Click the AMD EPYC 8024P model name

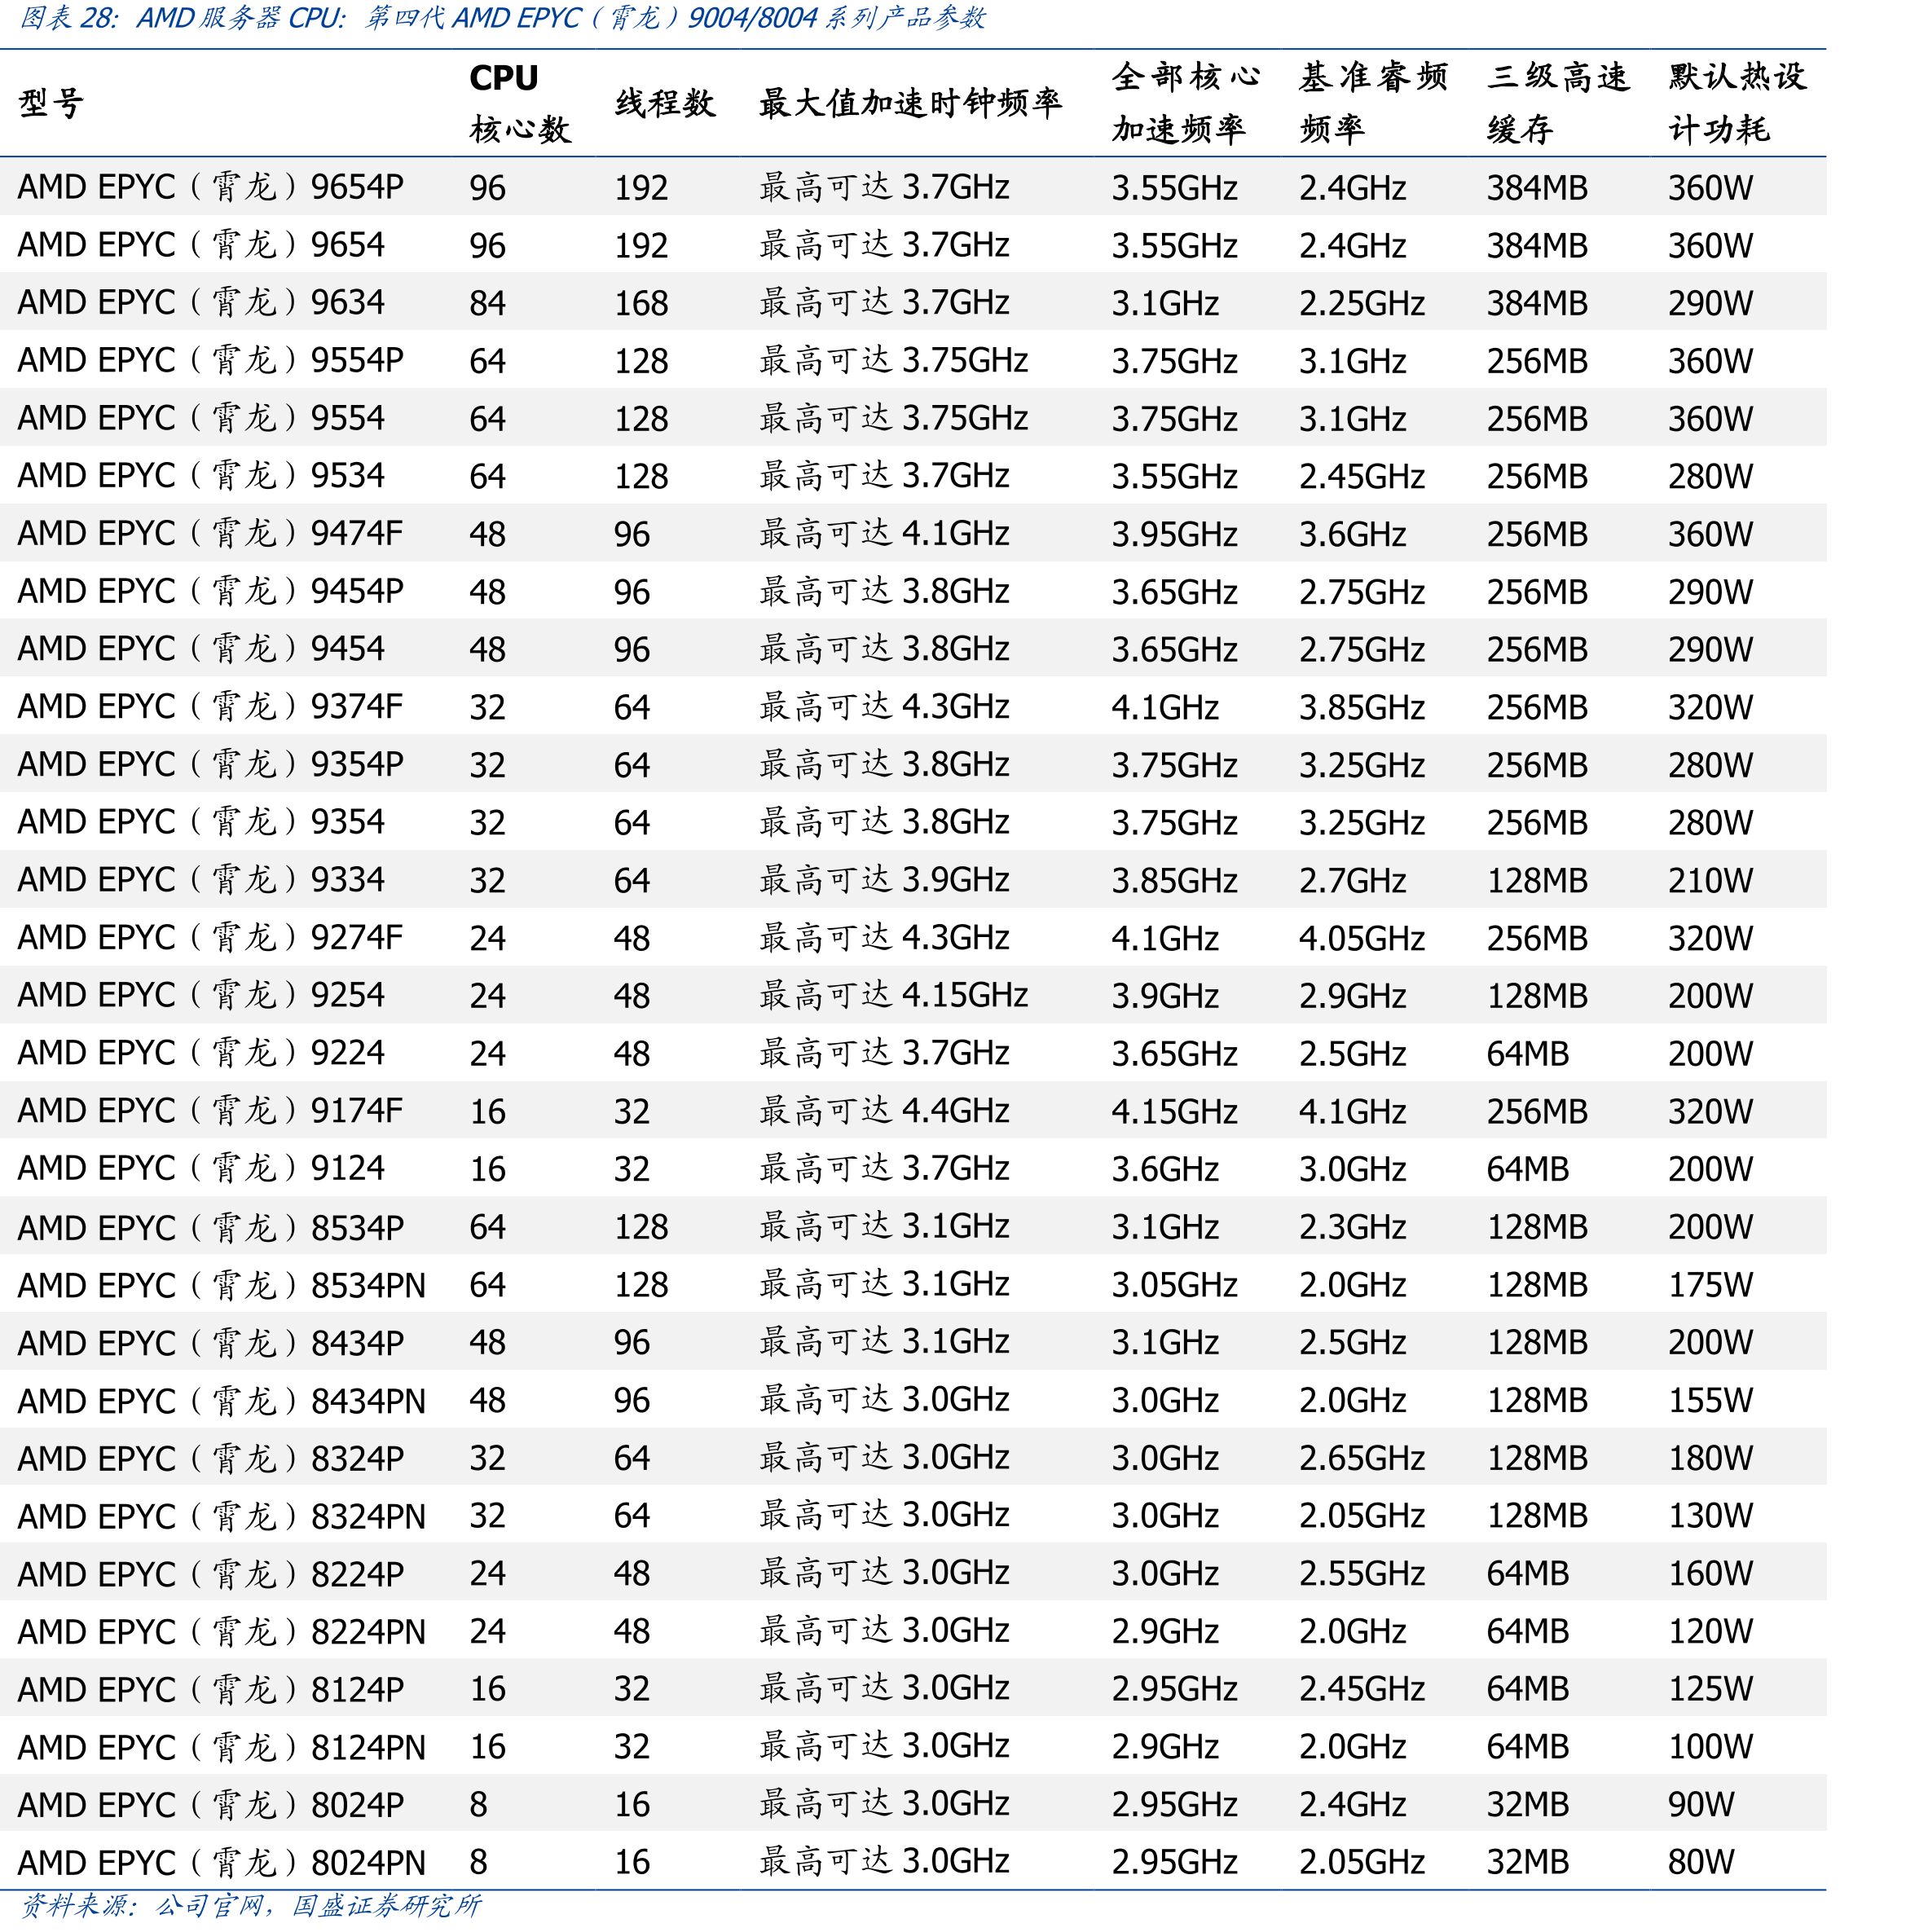[211, 1805]
